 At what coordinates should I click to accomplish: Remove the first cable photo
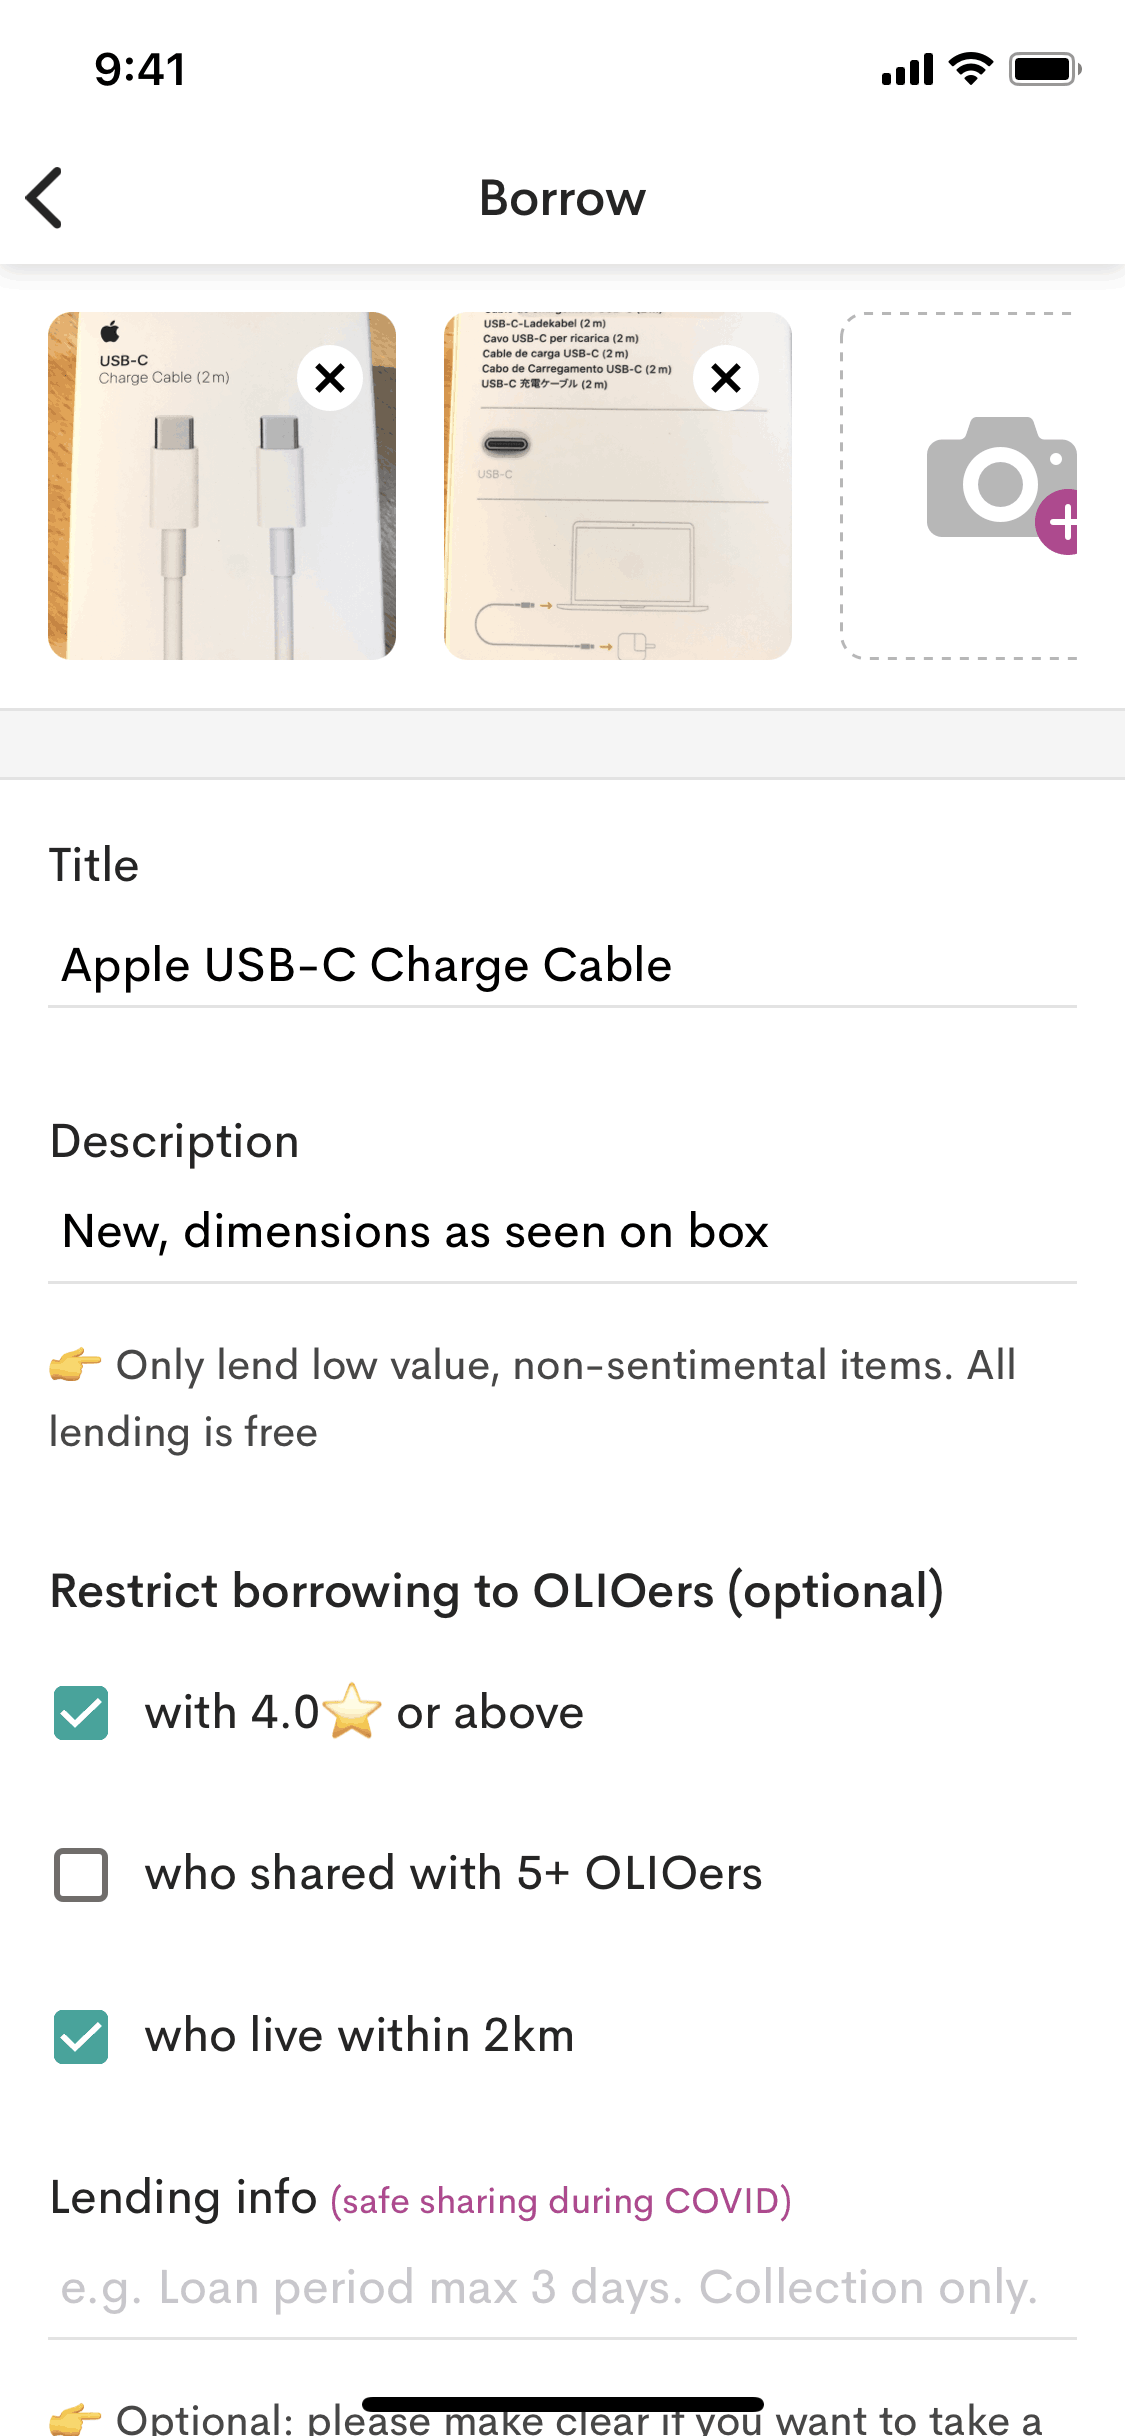[x=330, y=378]
